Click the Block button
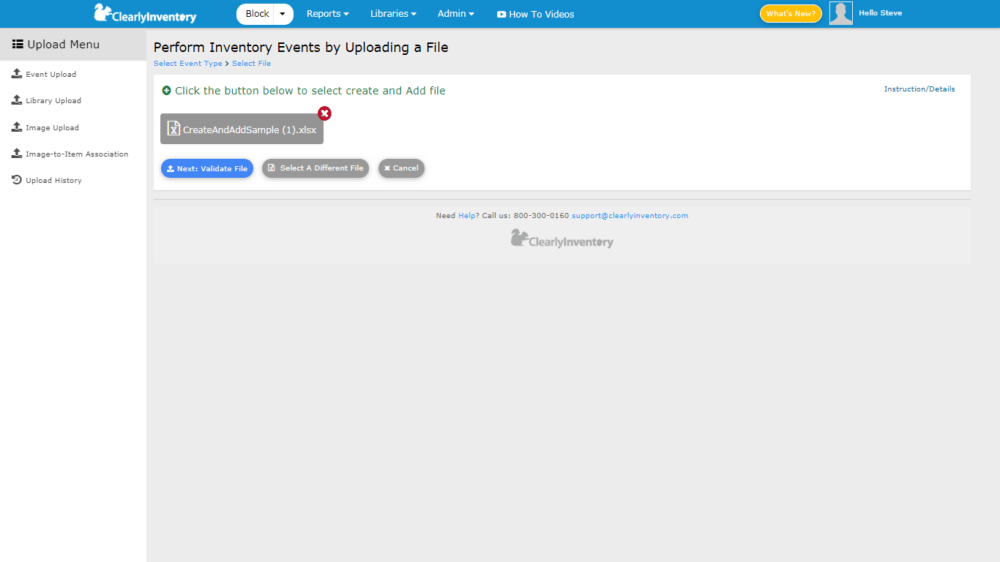 (x=257, y=14)
